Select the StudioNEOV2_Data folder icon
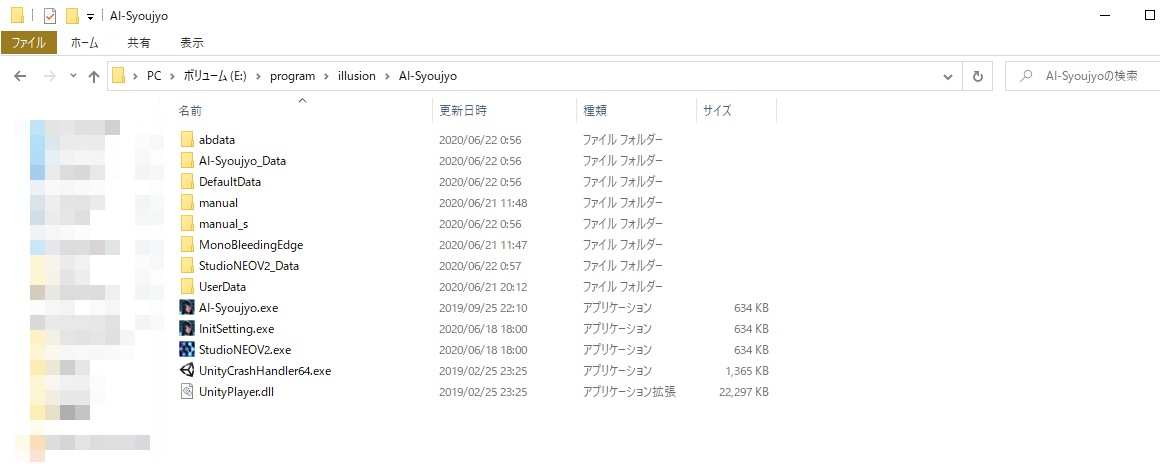The image size is (1160, 464). [x=186, y=265]
